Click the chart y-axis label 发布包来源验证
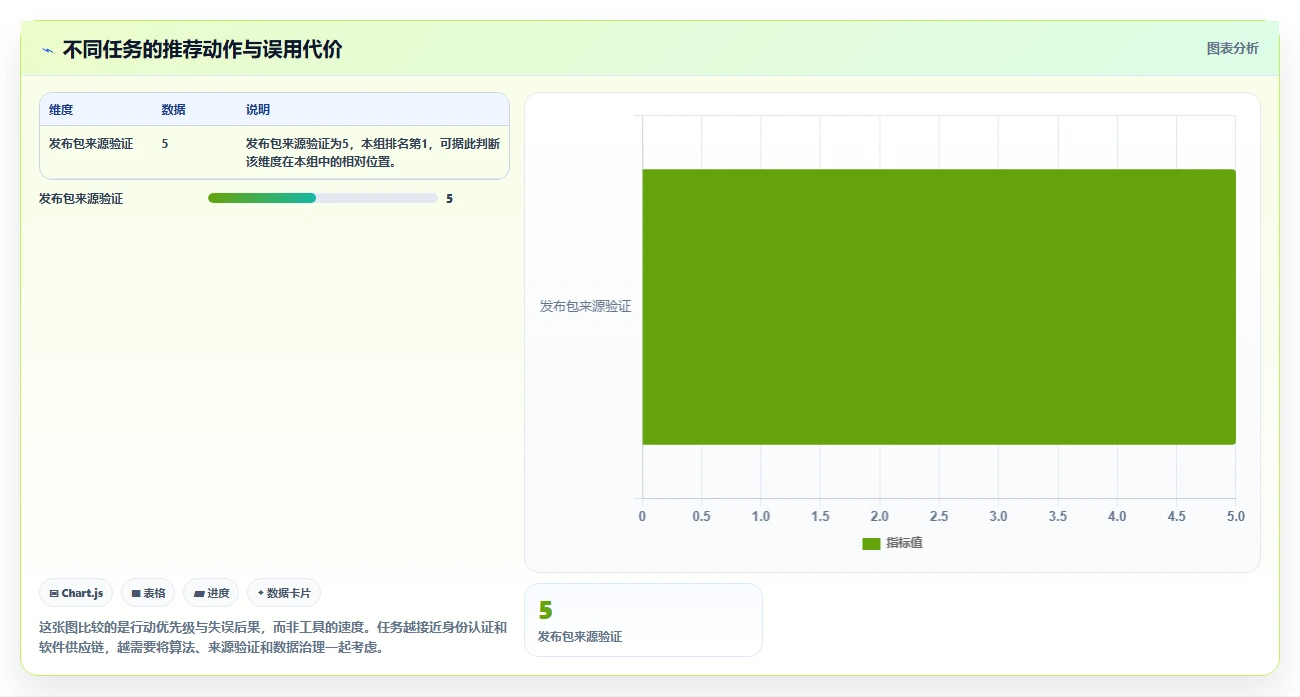 point(585,306)
